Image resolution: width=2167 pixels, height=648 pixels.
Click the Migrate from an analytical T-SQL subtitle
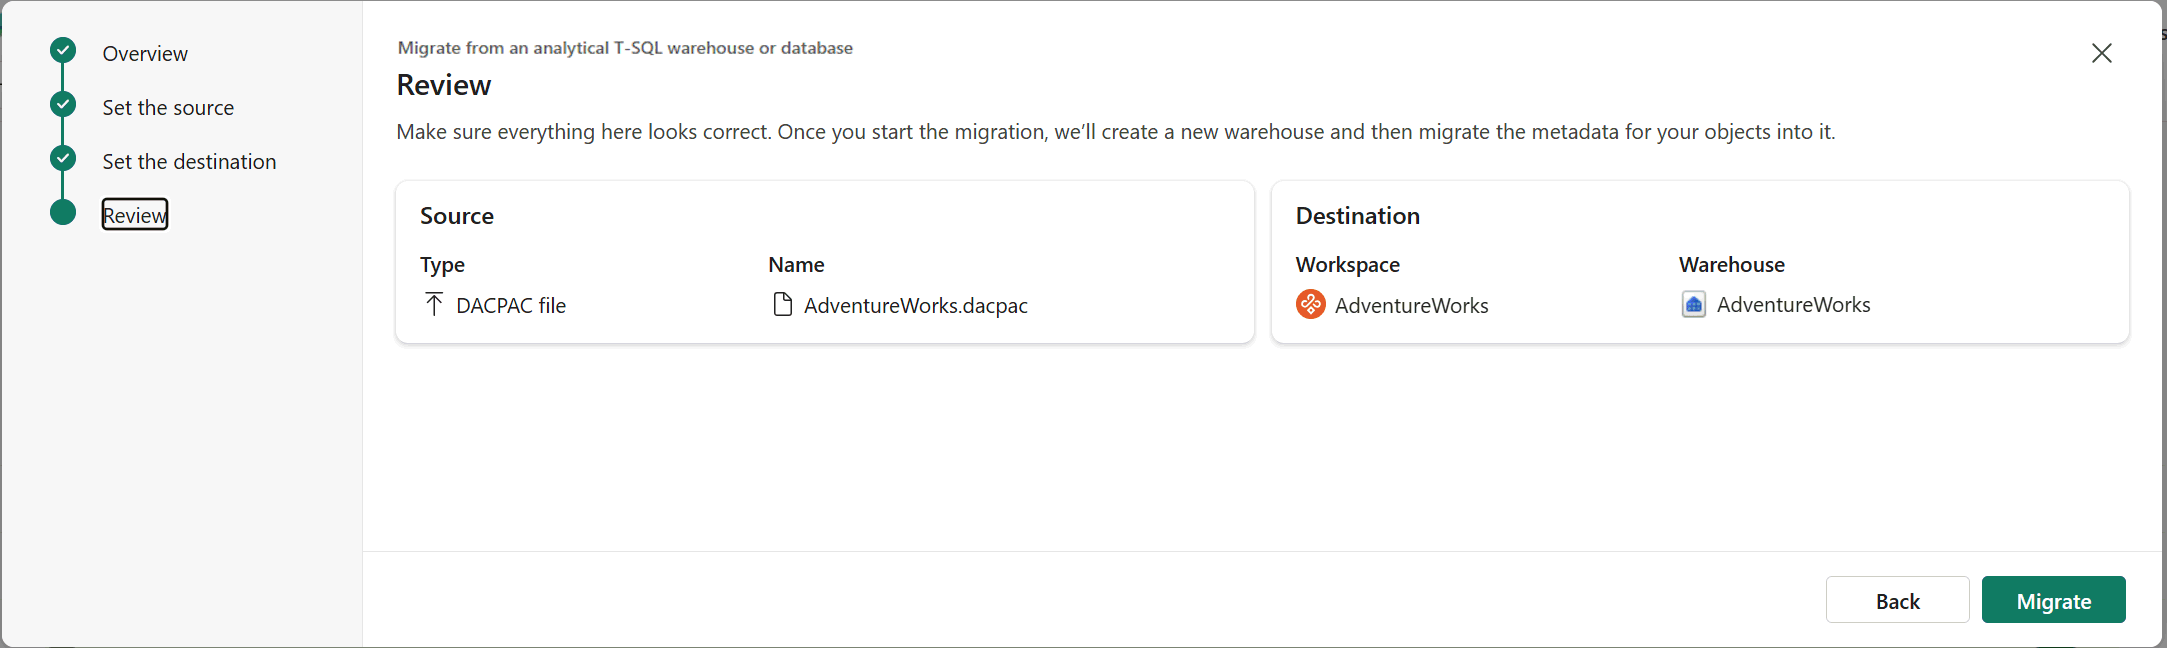pyautogui.click(x=625, y=48)
